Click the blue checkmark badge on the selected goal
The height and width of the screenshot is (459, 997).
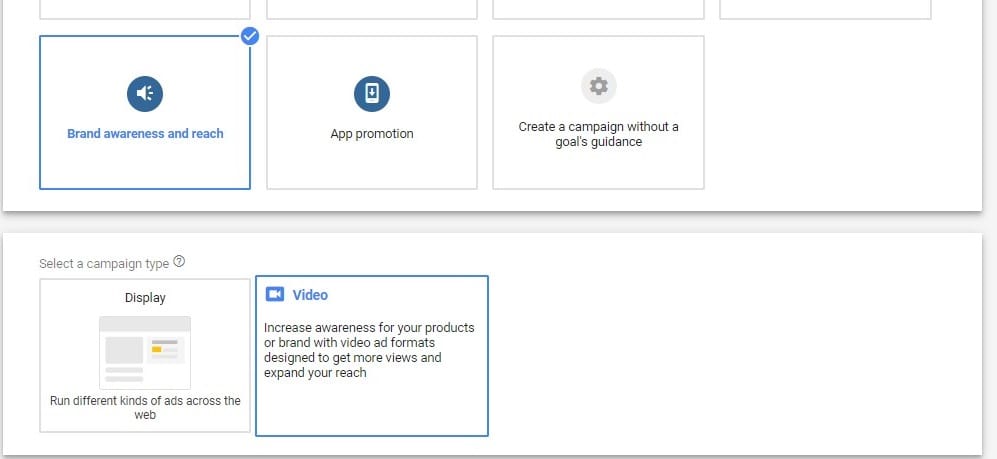coord(250,37)
